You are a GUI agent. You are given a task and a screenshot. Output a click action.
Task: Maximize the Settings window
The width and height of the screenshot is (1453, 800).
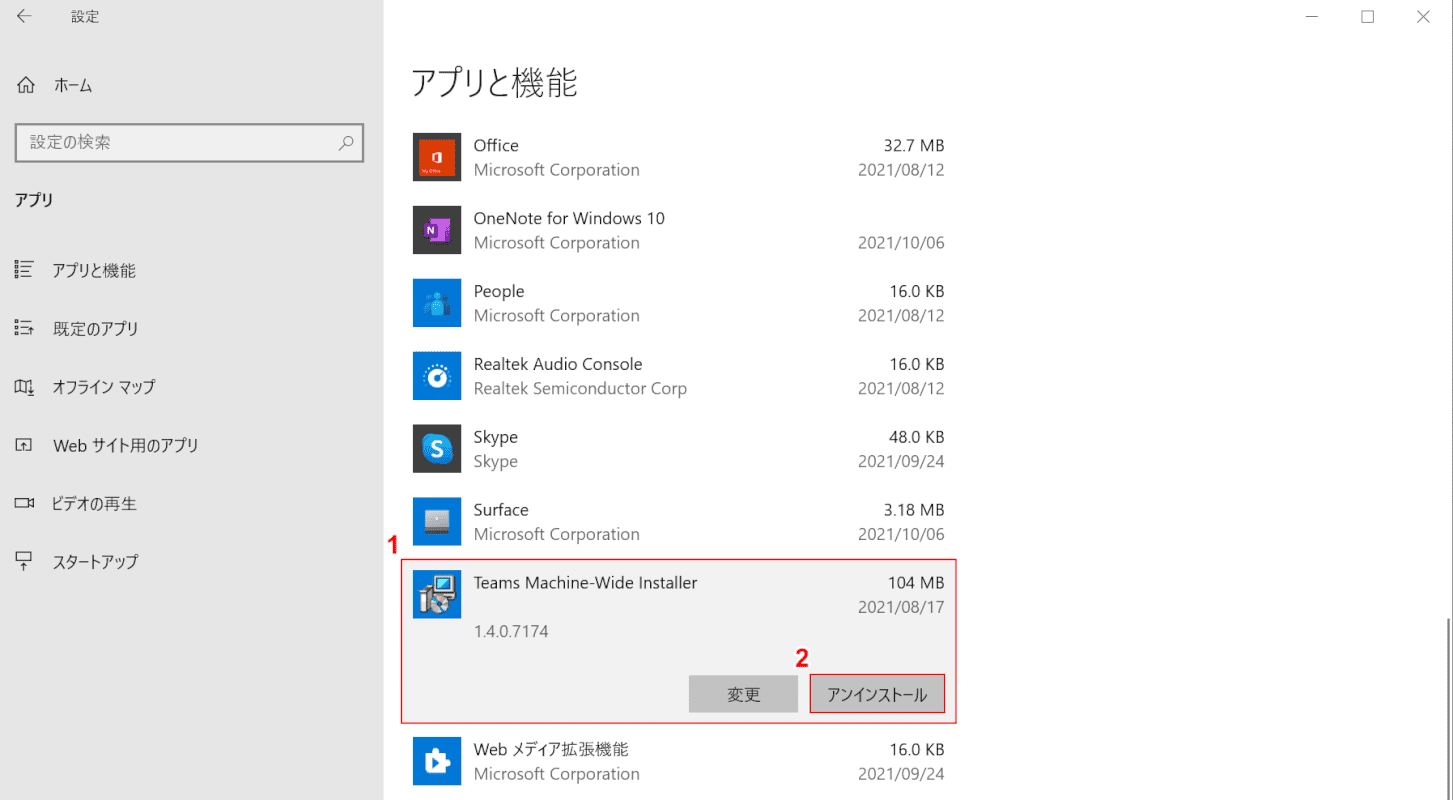click(x=1368, y=17)
